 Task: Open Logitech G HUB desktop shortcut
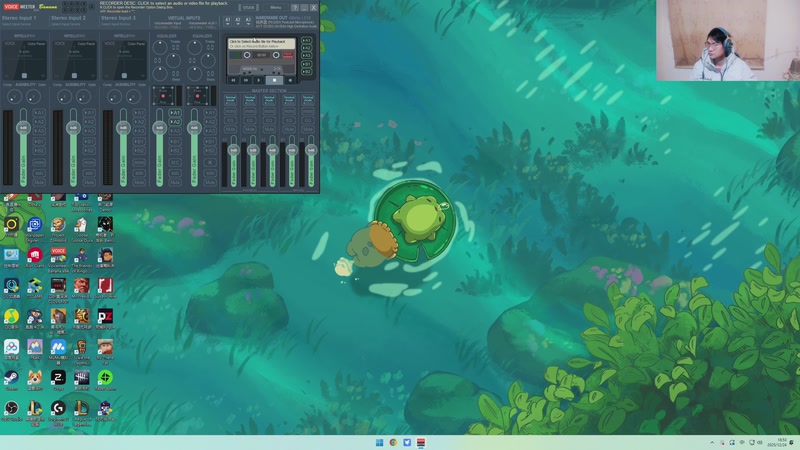pyautogui.click(x=58, y=411)
